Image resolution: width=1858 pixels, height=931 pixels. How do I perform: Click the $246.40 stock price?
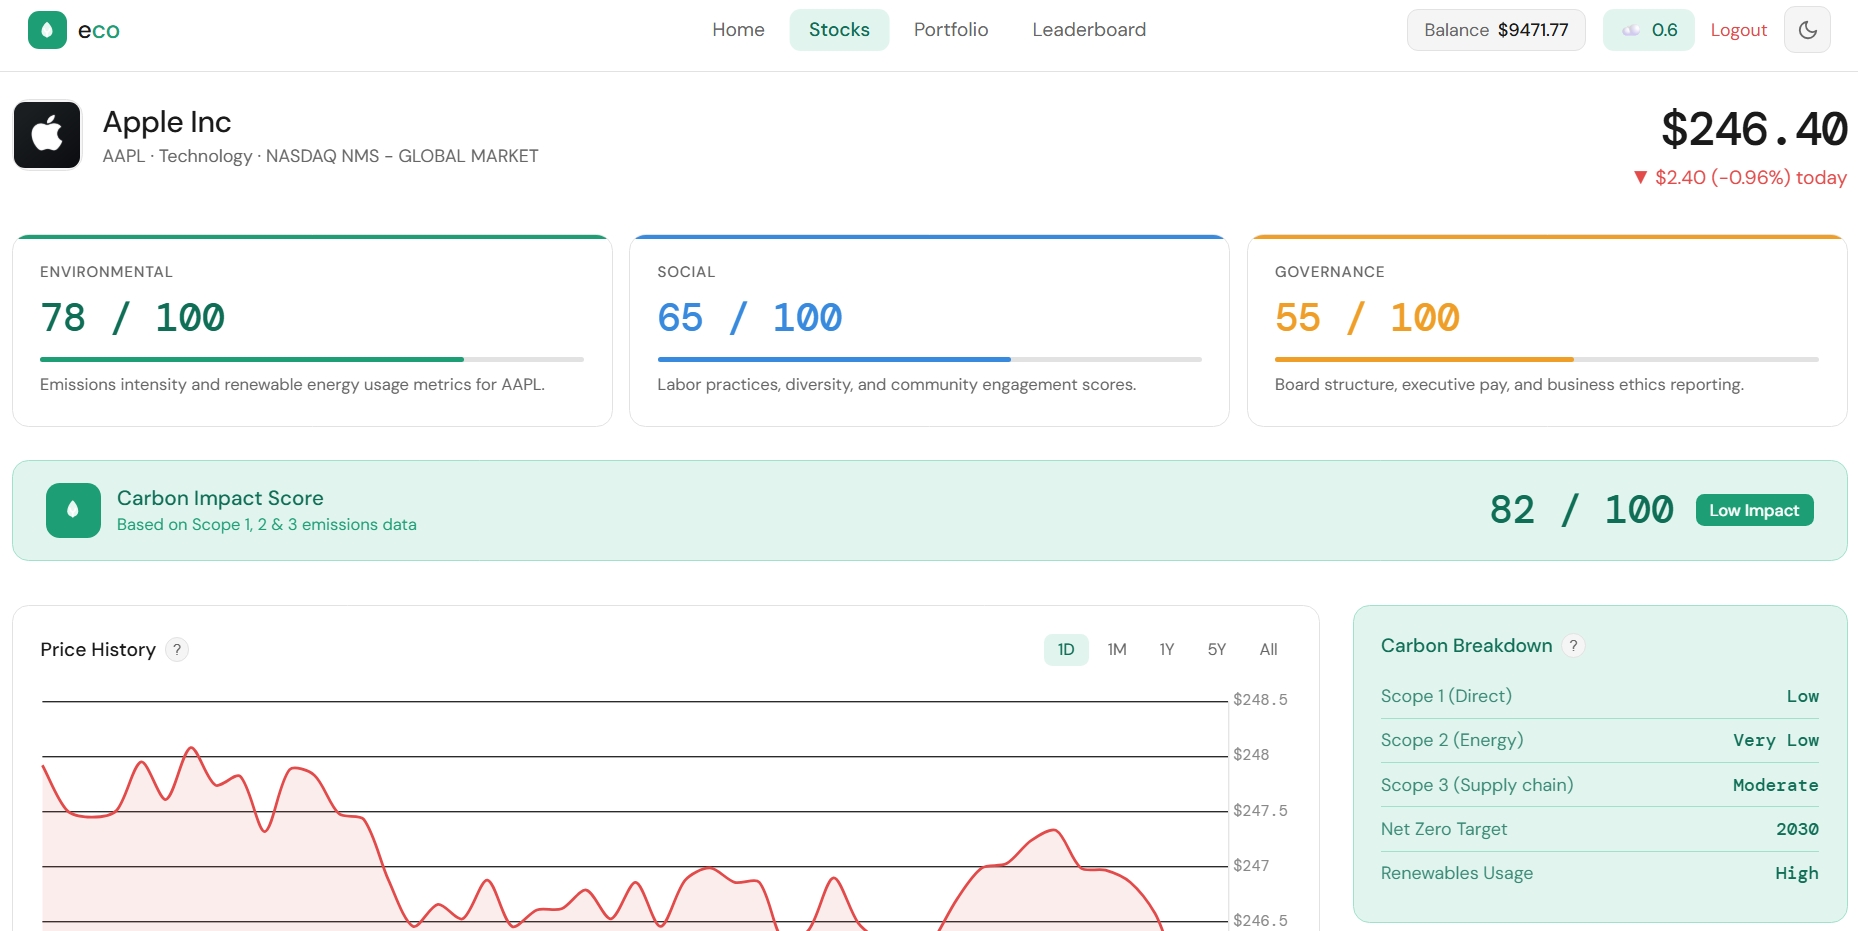tap(1754, 129)
